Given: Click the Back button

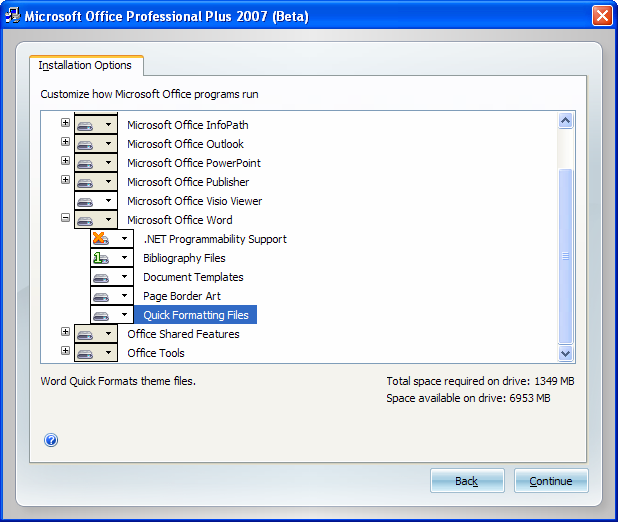Looking at the screenshot, I should pos(467,481).
